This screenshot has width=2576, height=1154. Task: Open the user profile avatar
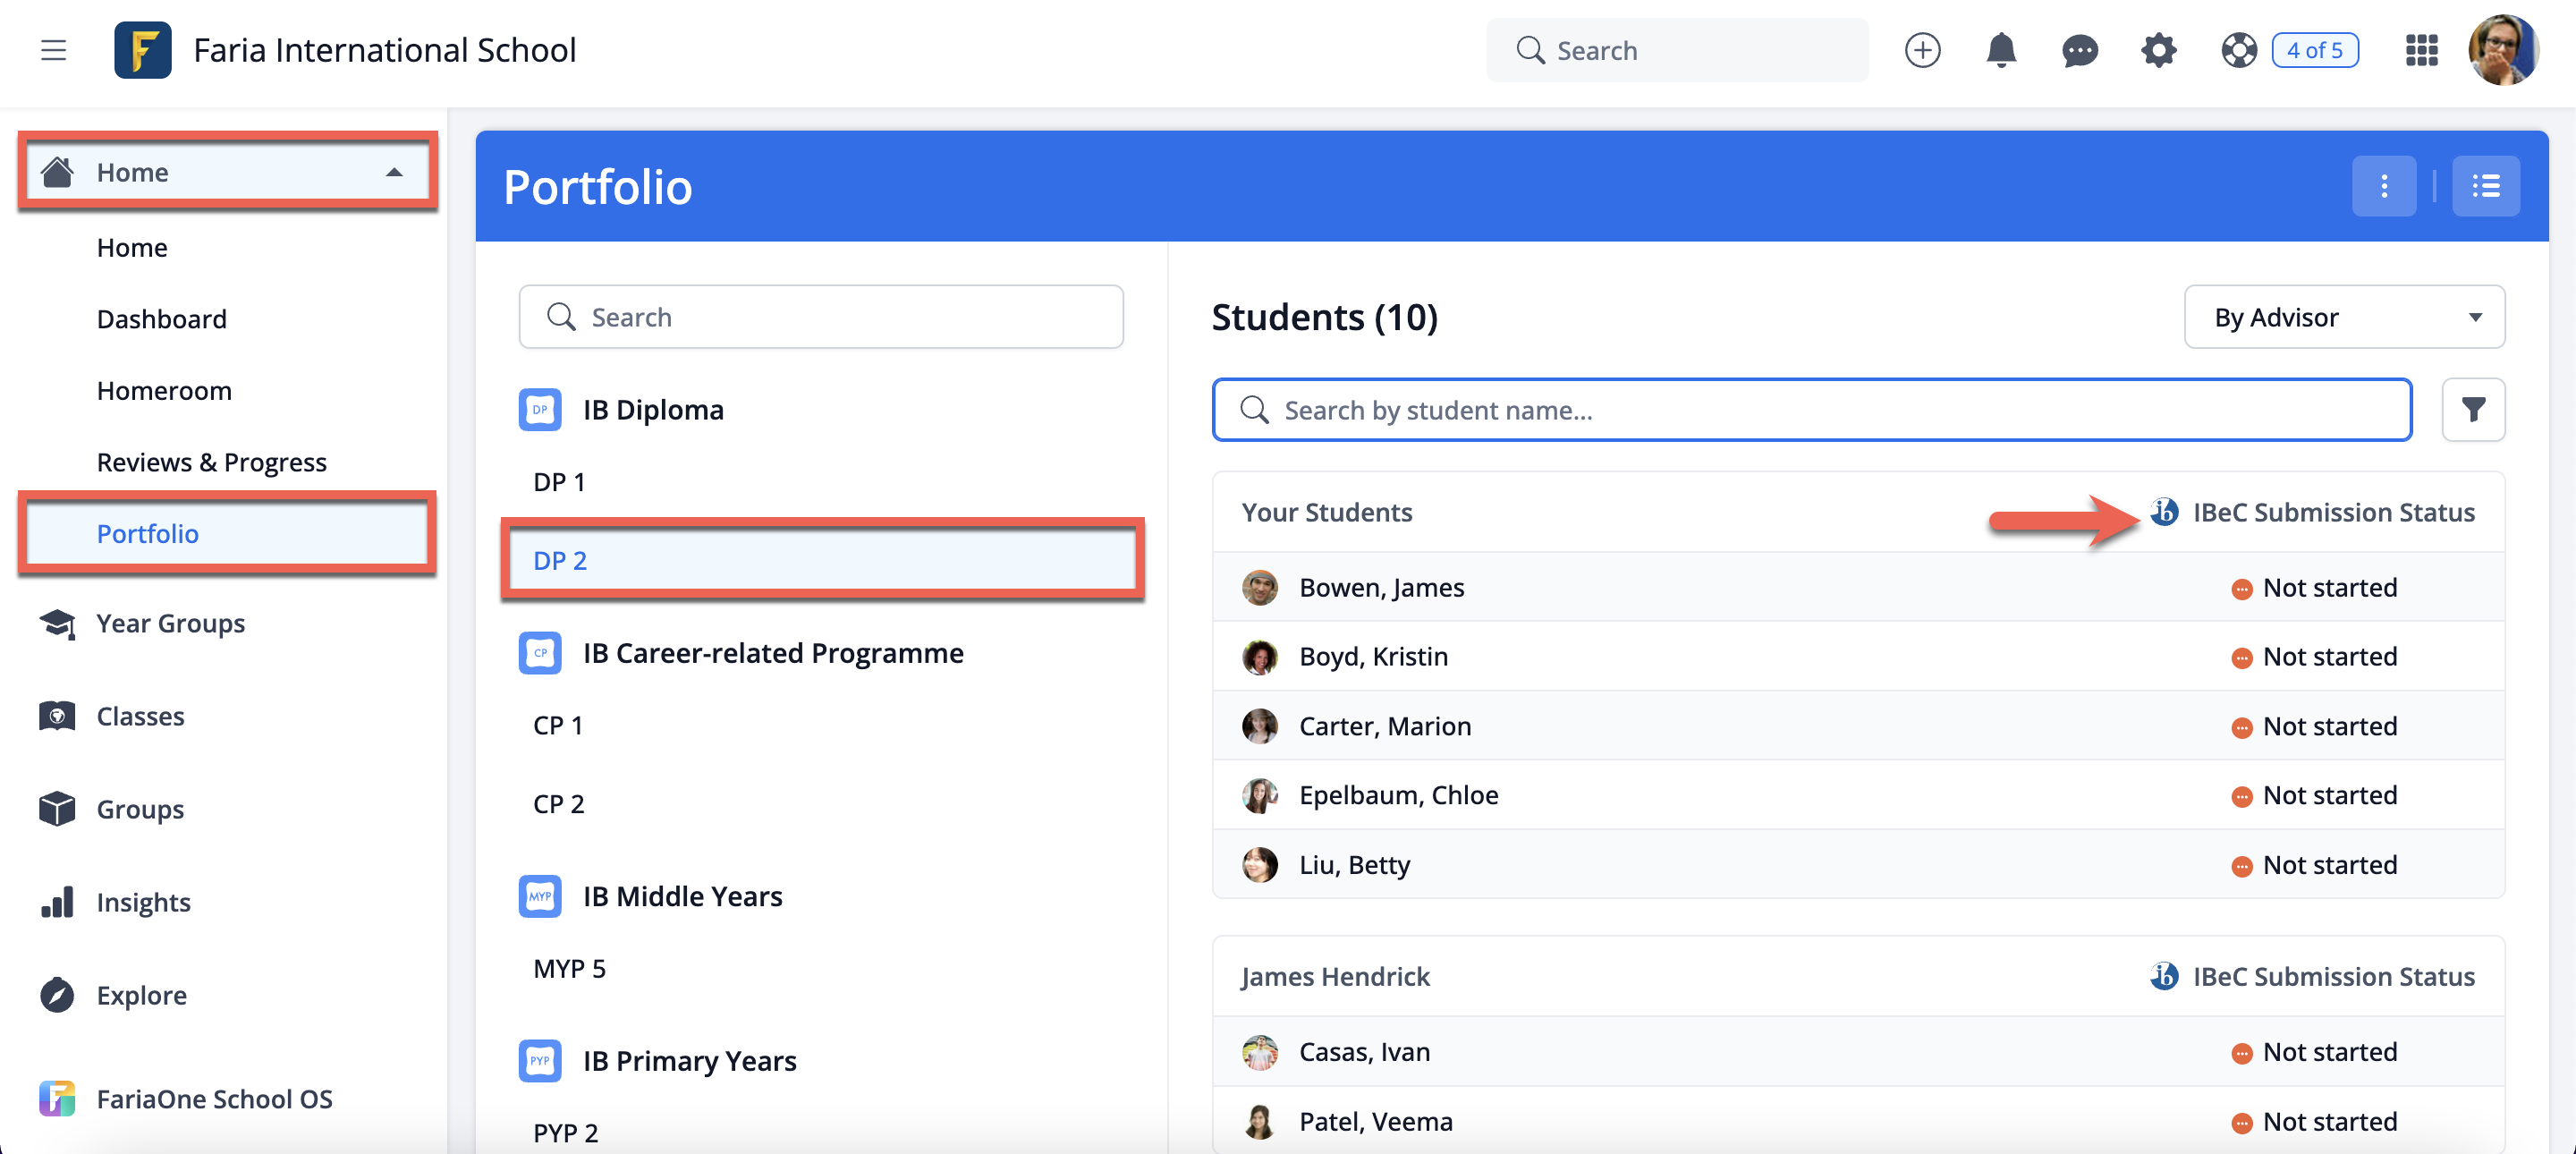click(2503, 50)
